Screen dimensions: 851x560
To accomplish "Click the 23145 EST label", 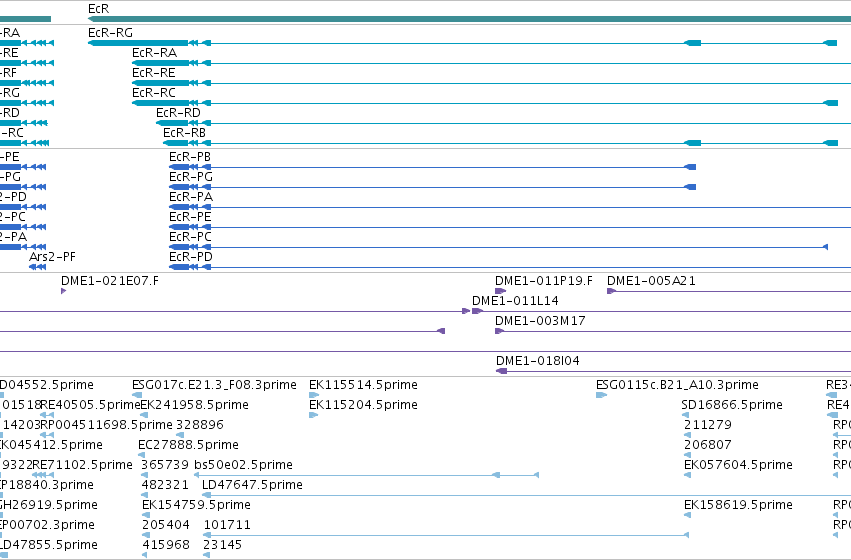I will pyautogui.click(x=223, y=545).
